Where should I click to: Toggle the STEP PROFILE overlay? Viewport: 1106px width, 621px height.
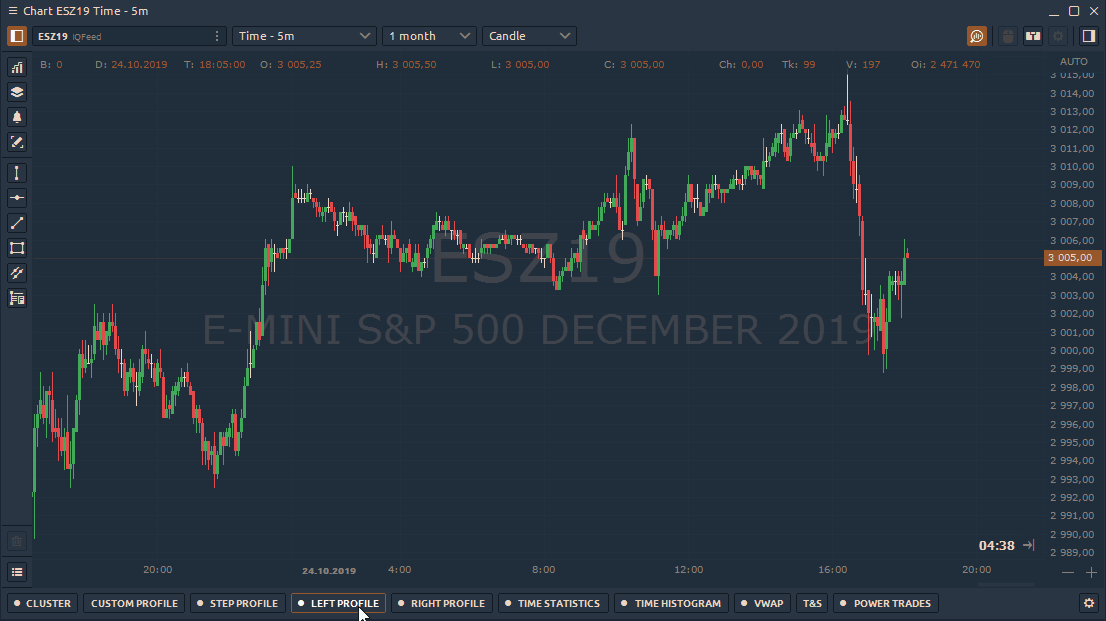pos(238,603)
